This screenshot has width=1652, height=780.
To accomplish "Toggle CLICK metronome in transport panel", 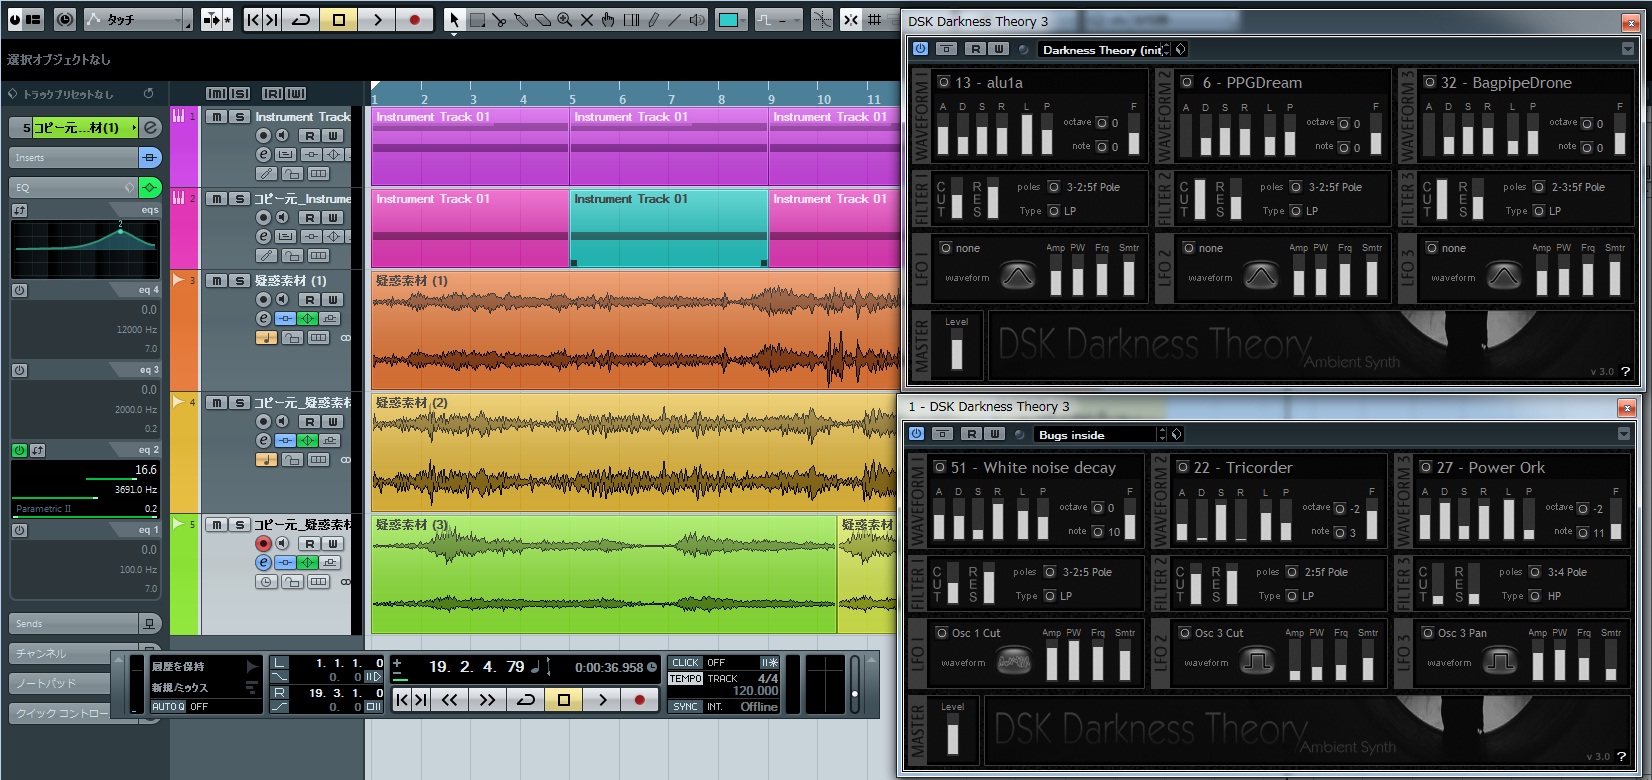I will click(686, 663).
